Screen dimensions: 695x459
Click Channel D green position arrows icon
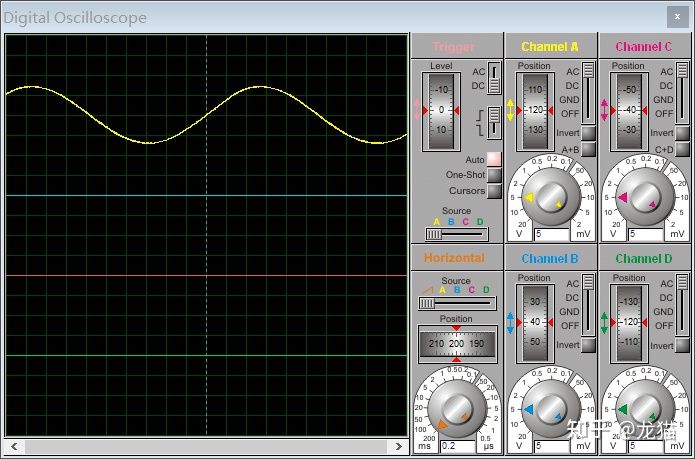point(604,323)
